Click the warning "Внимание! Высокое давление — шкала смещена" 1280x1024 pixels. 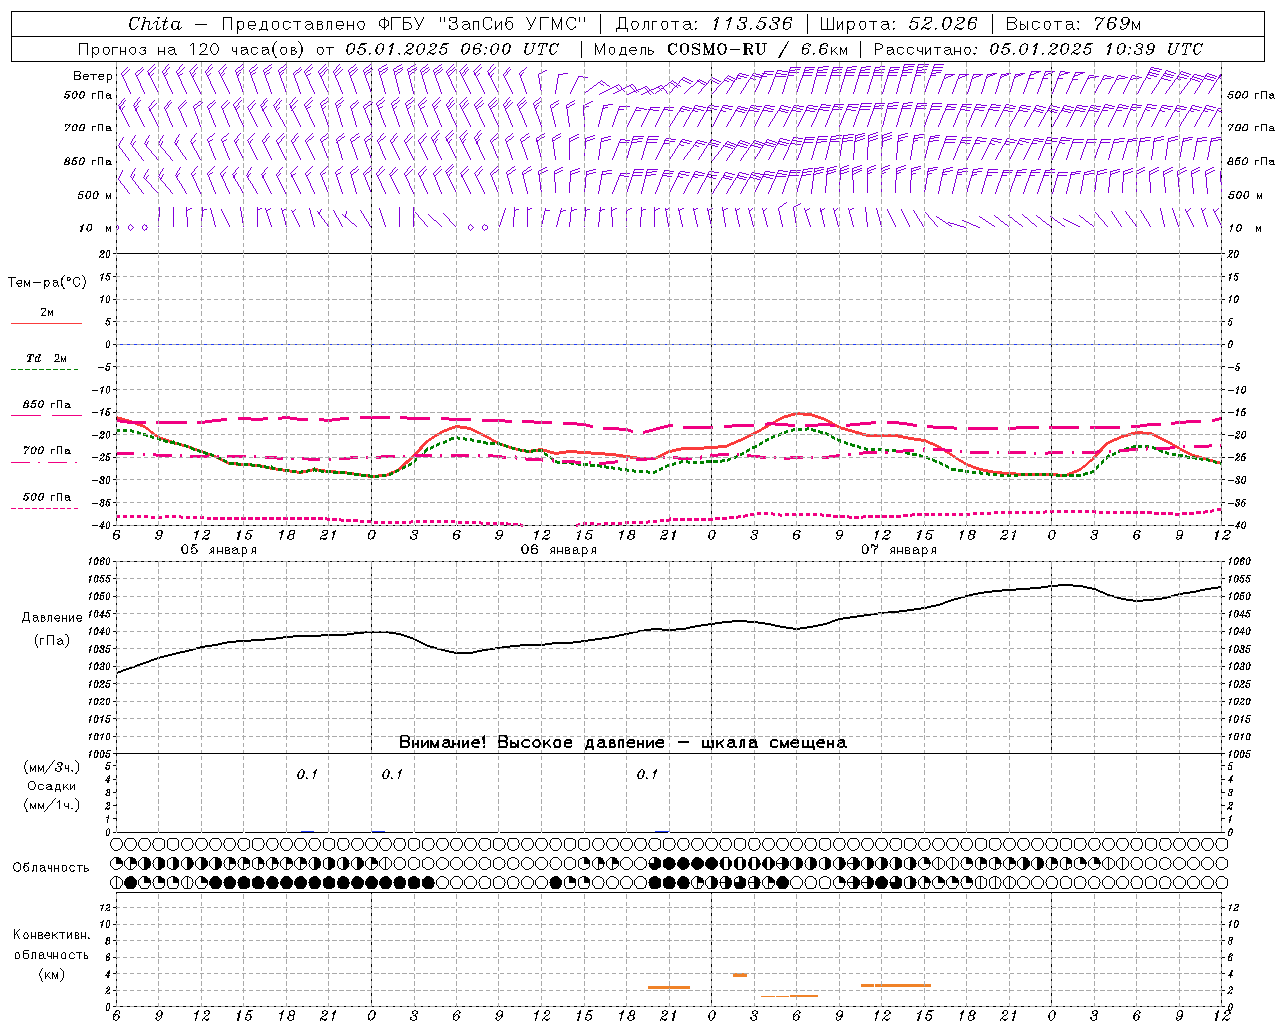pos(622,743)
